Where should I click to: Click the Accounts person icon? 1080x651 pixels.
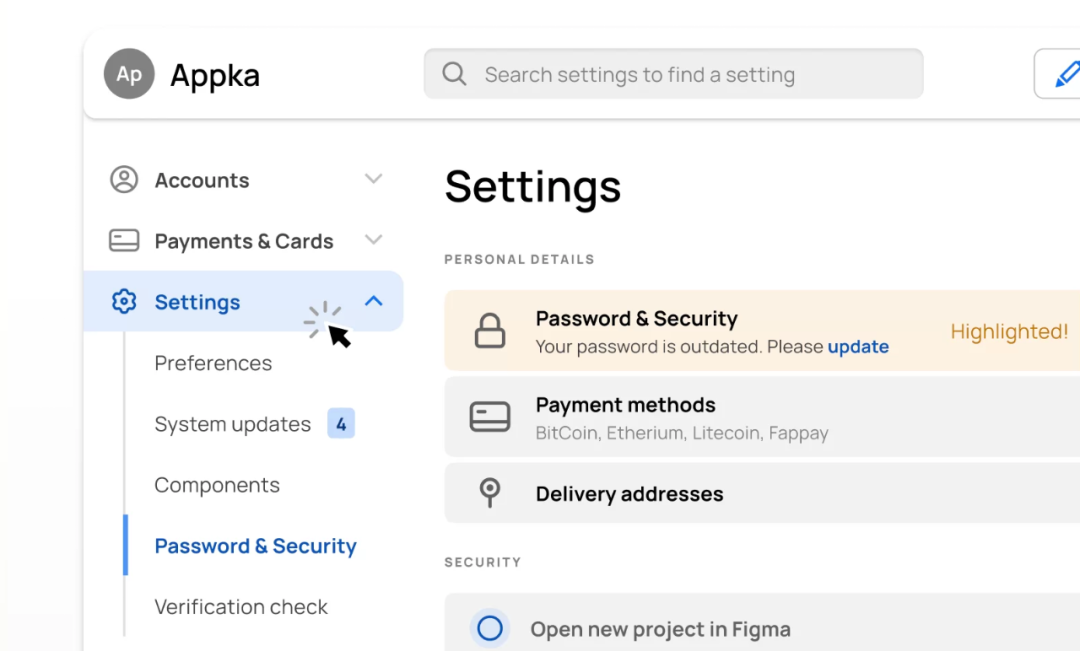point(124,180)
